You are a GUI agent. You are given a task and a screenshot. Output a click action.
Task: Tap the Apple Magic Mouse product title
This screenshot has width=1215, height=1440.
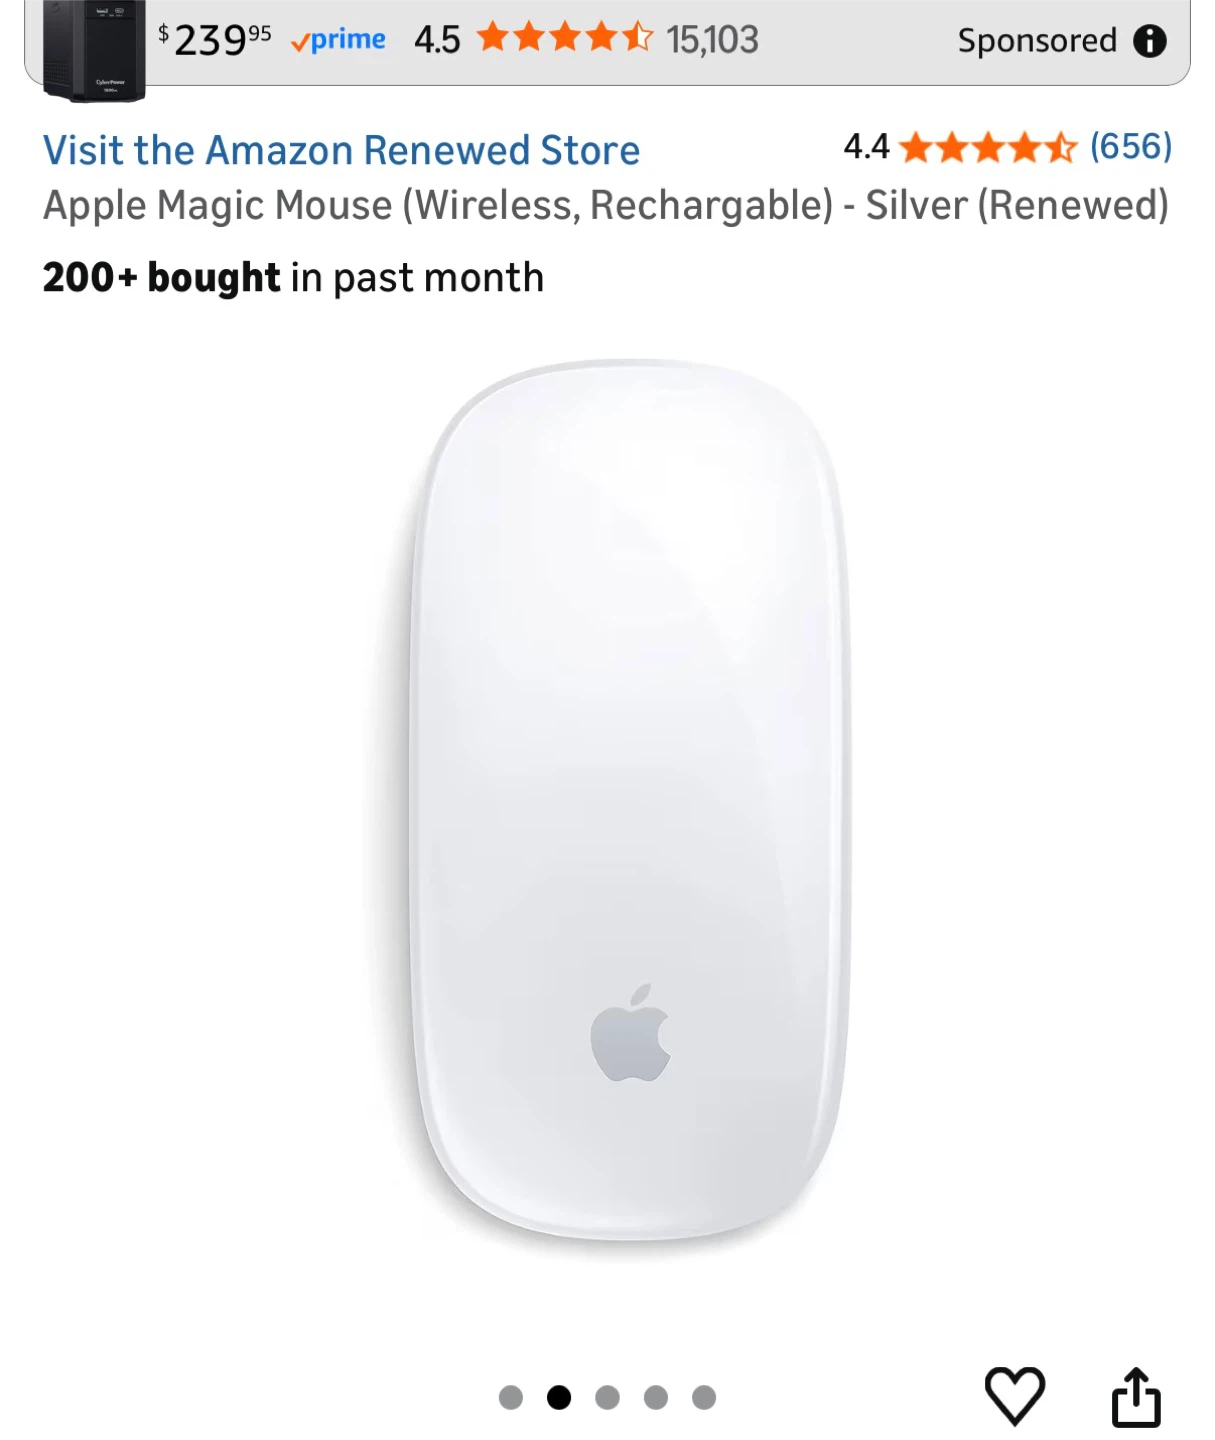(606, 205)
